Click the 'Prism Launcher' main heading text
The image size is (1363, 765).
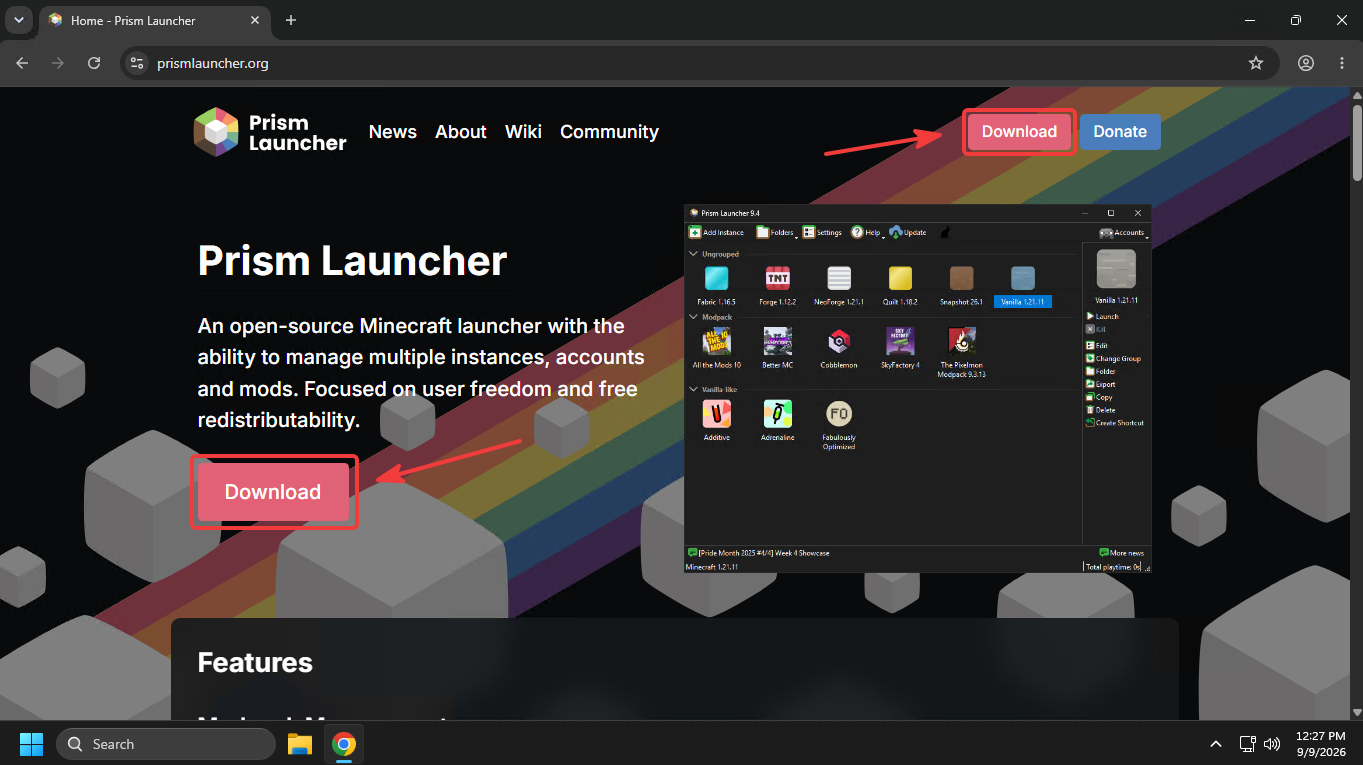(x=352, y=261)
